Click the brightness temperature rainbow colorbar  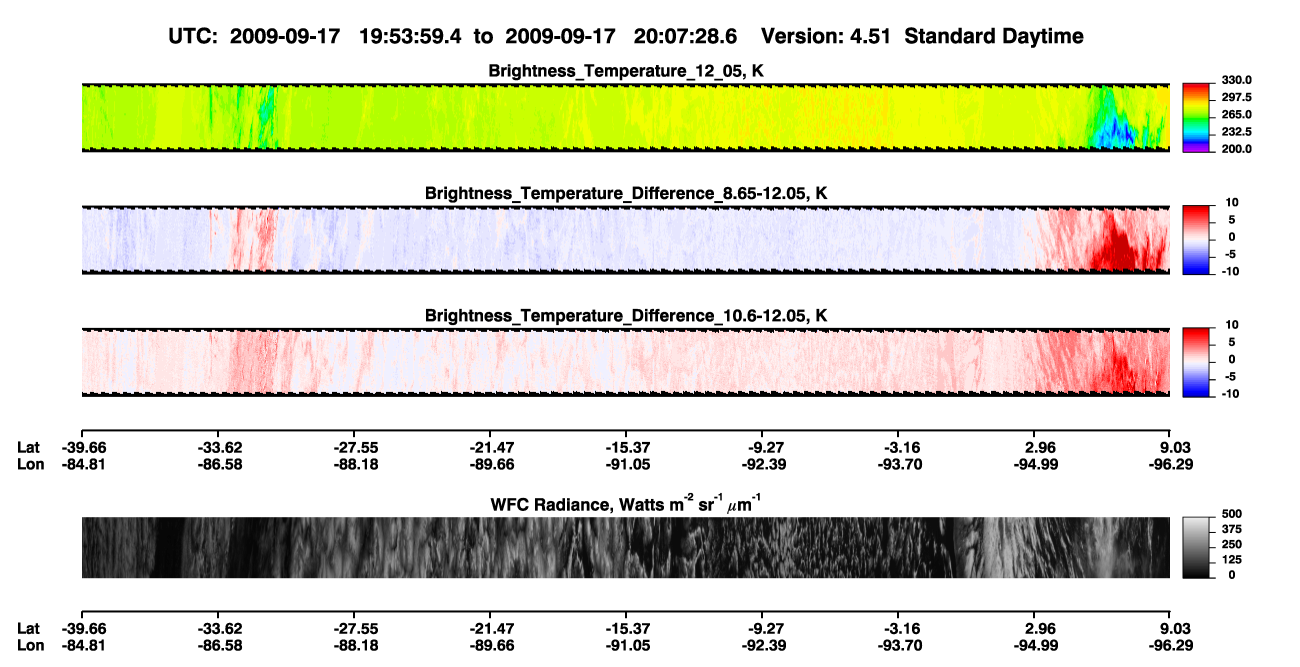coord(1197,115)
